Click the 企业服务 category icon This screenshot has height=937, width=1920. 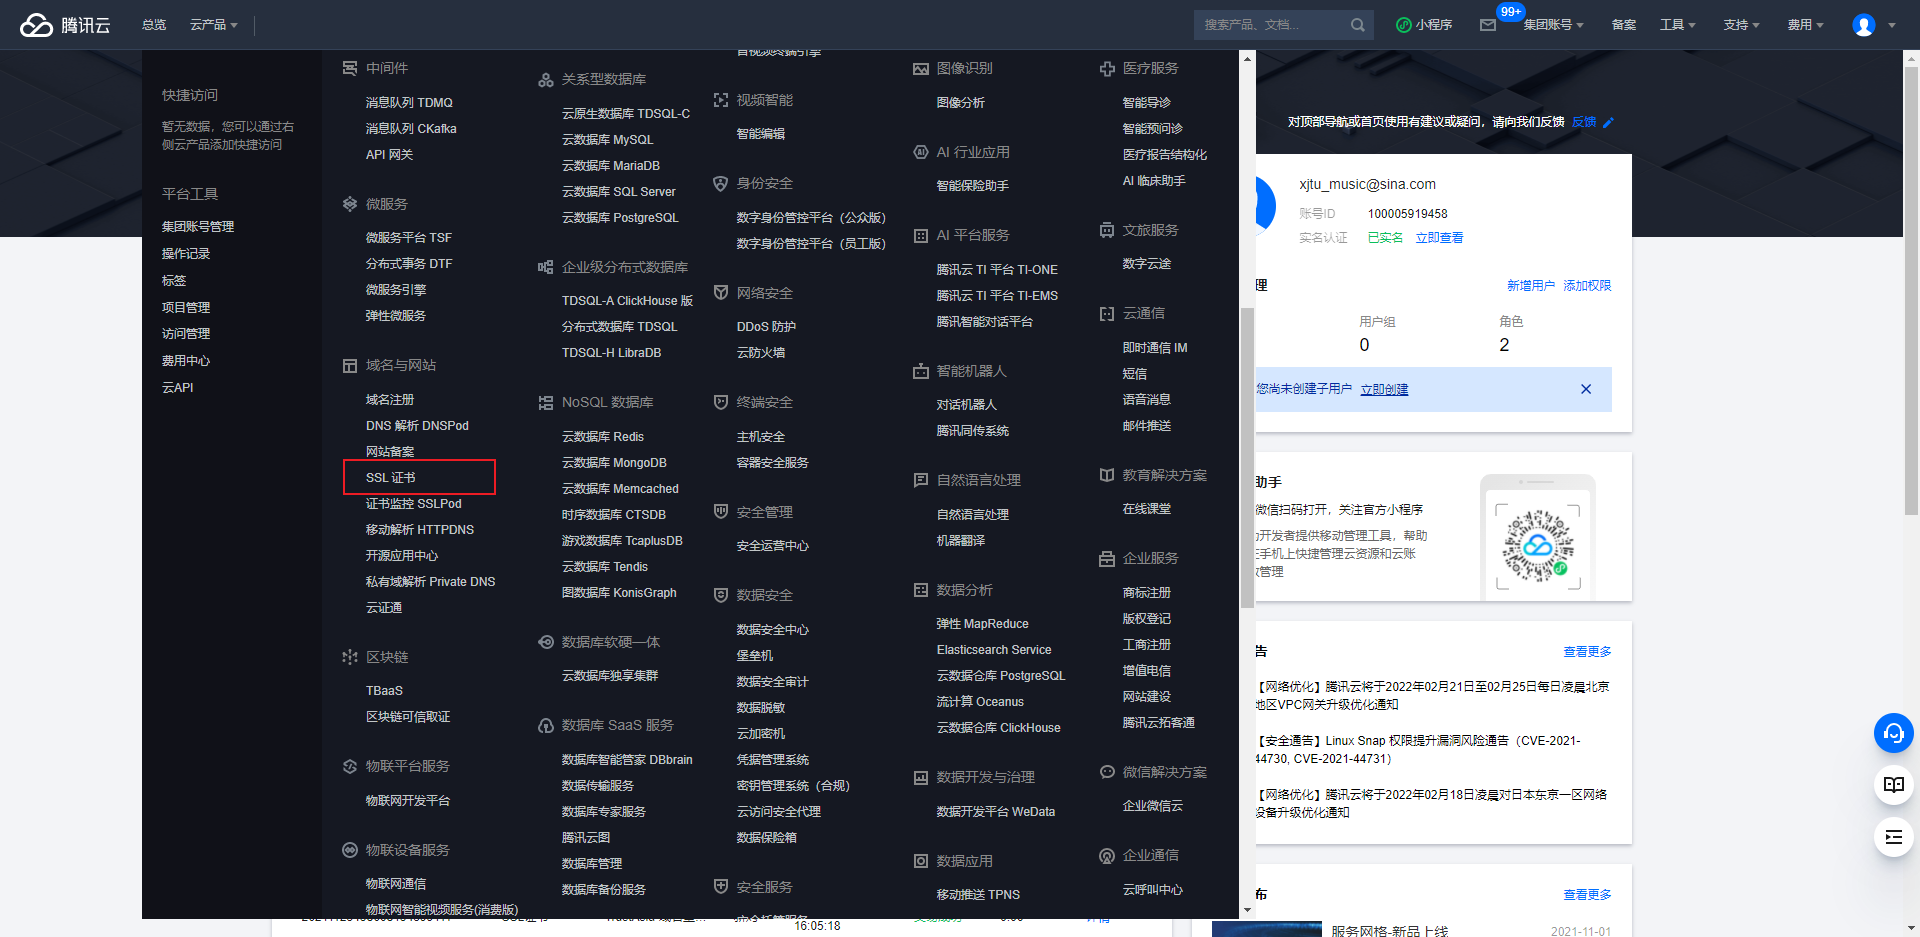1107,559
